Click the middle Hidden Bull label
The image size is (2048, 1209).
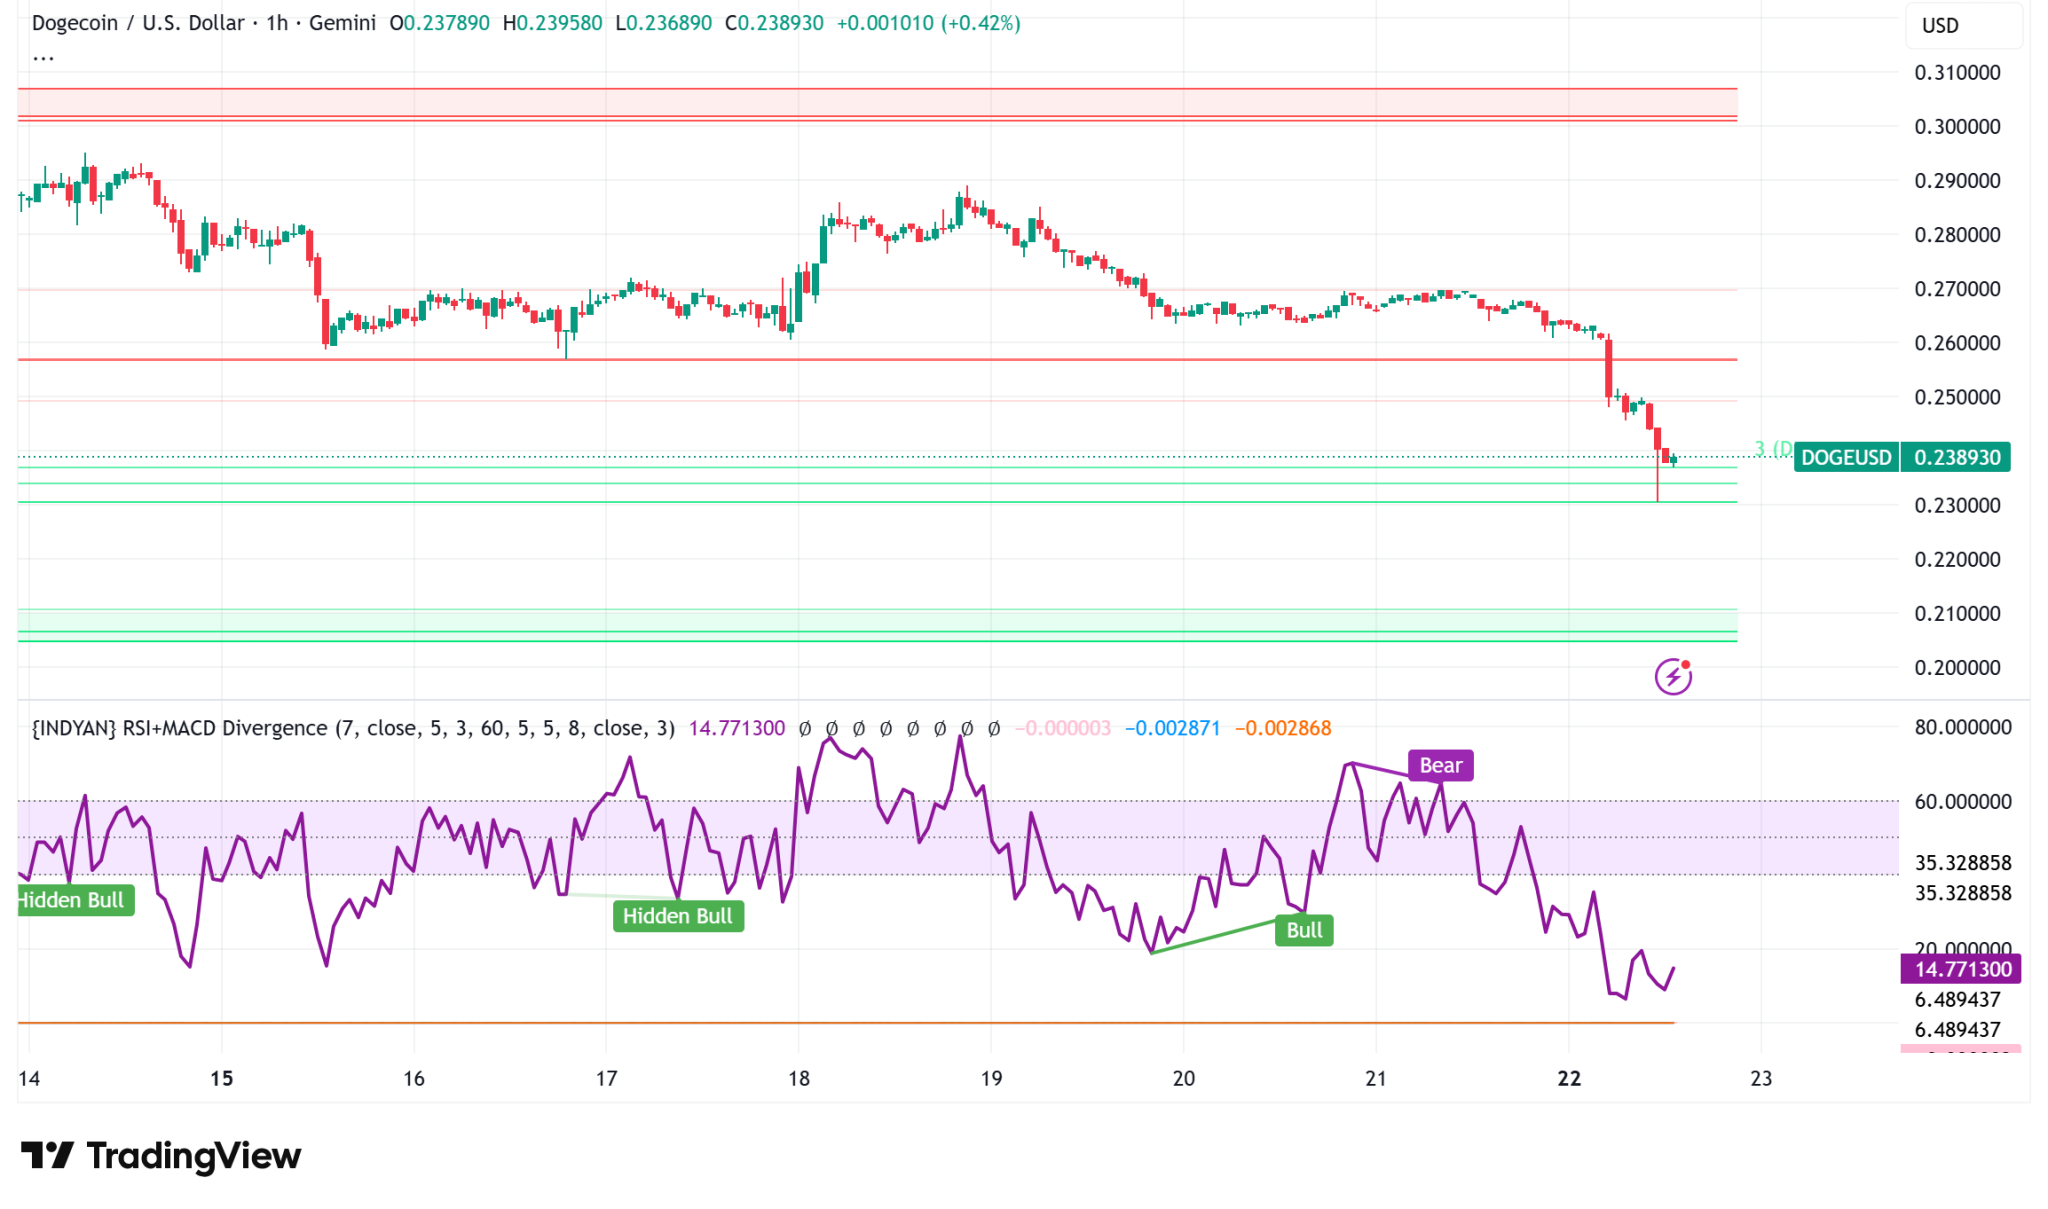[677, 916]
